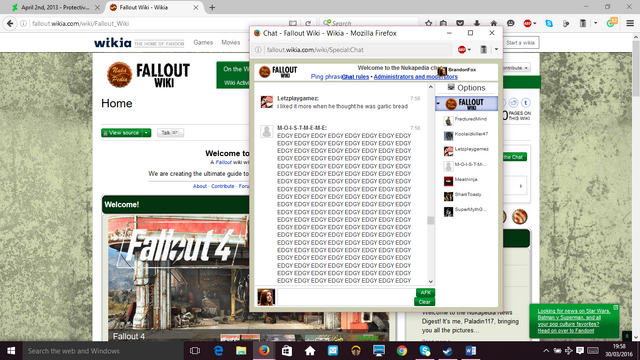
Task: Bookmark this page with the star icon
Action: coord(428,24)
